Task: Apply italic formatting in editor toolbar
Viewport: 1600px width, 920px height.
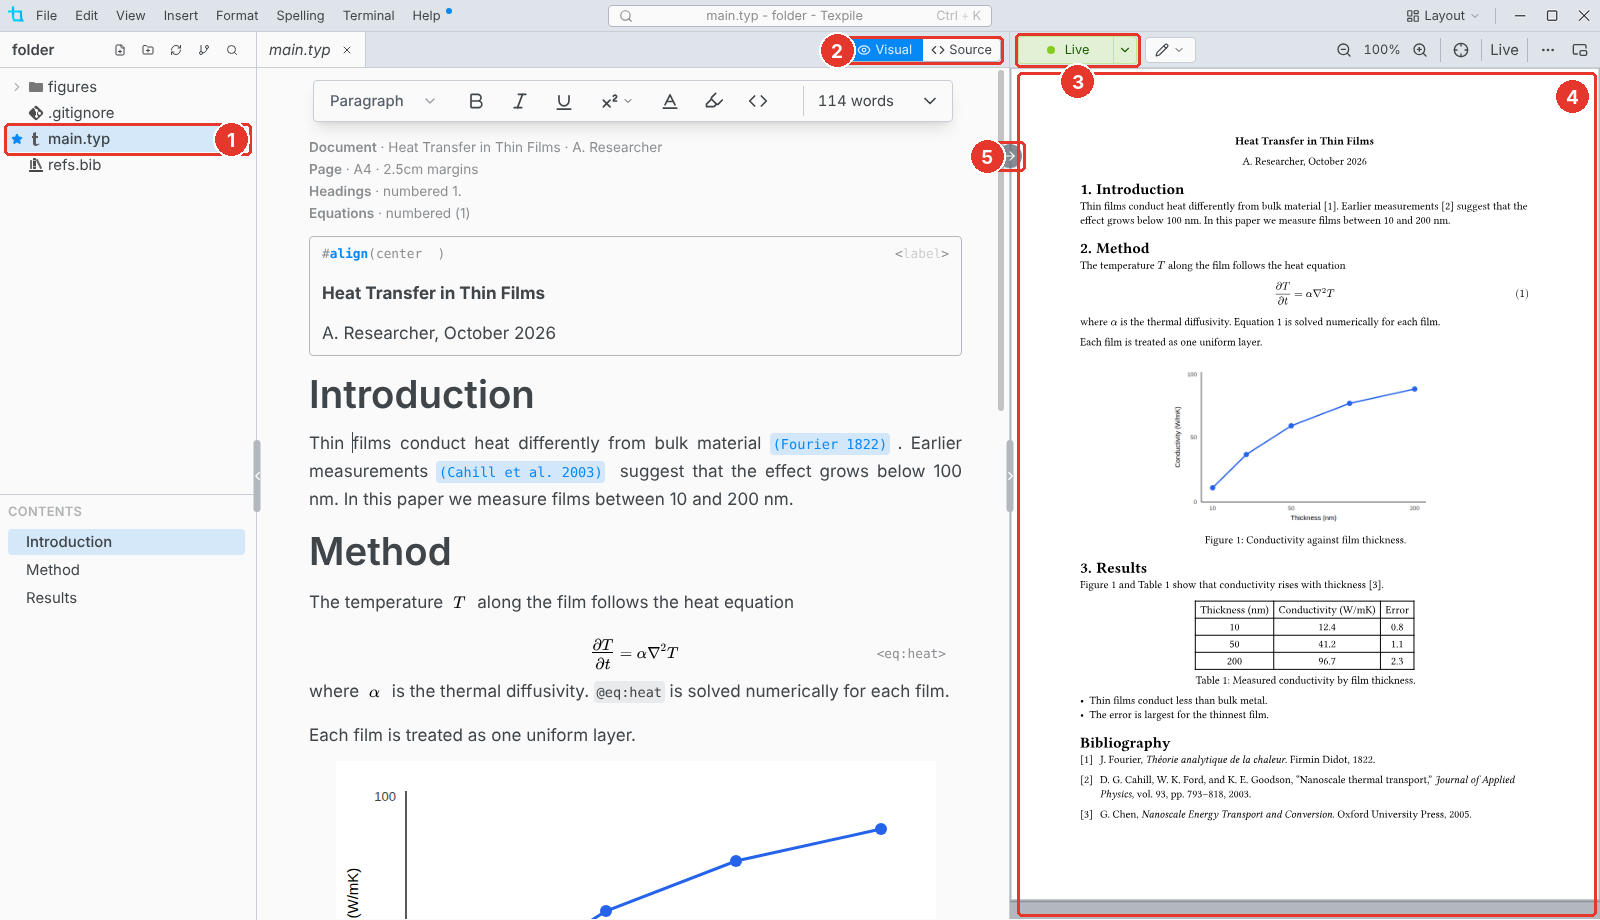Action: click(x=520, y=101)
